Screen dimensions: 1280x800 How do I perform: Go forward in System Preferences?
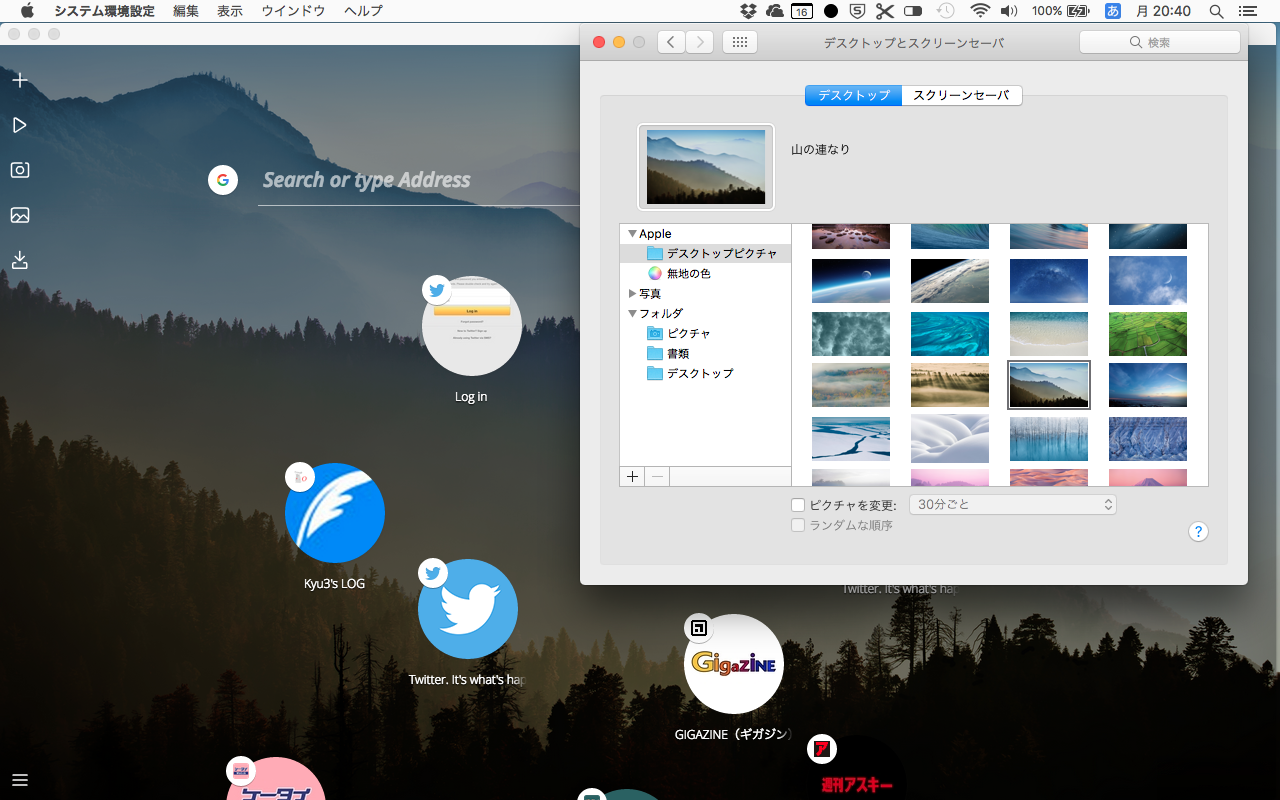pos(700,42)
